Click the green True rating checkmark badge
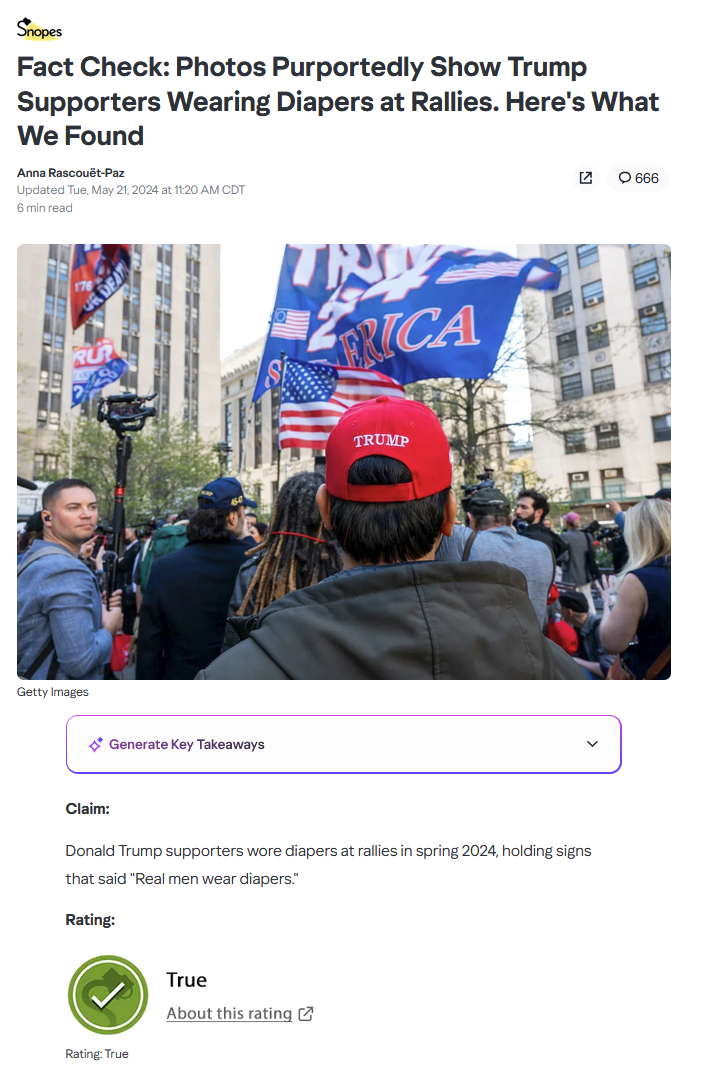The image size is (713, 1077). (x=108, y=995)
